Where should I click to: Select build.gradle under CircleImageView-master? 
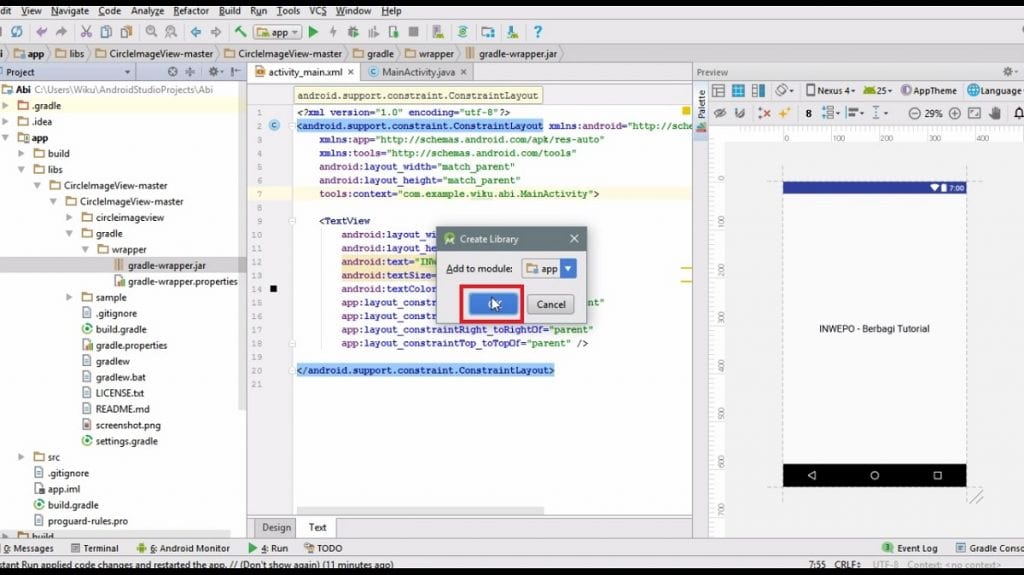[120, 329]
